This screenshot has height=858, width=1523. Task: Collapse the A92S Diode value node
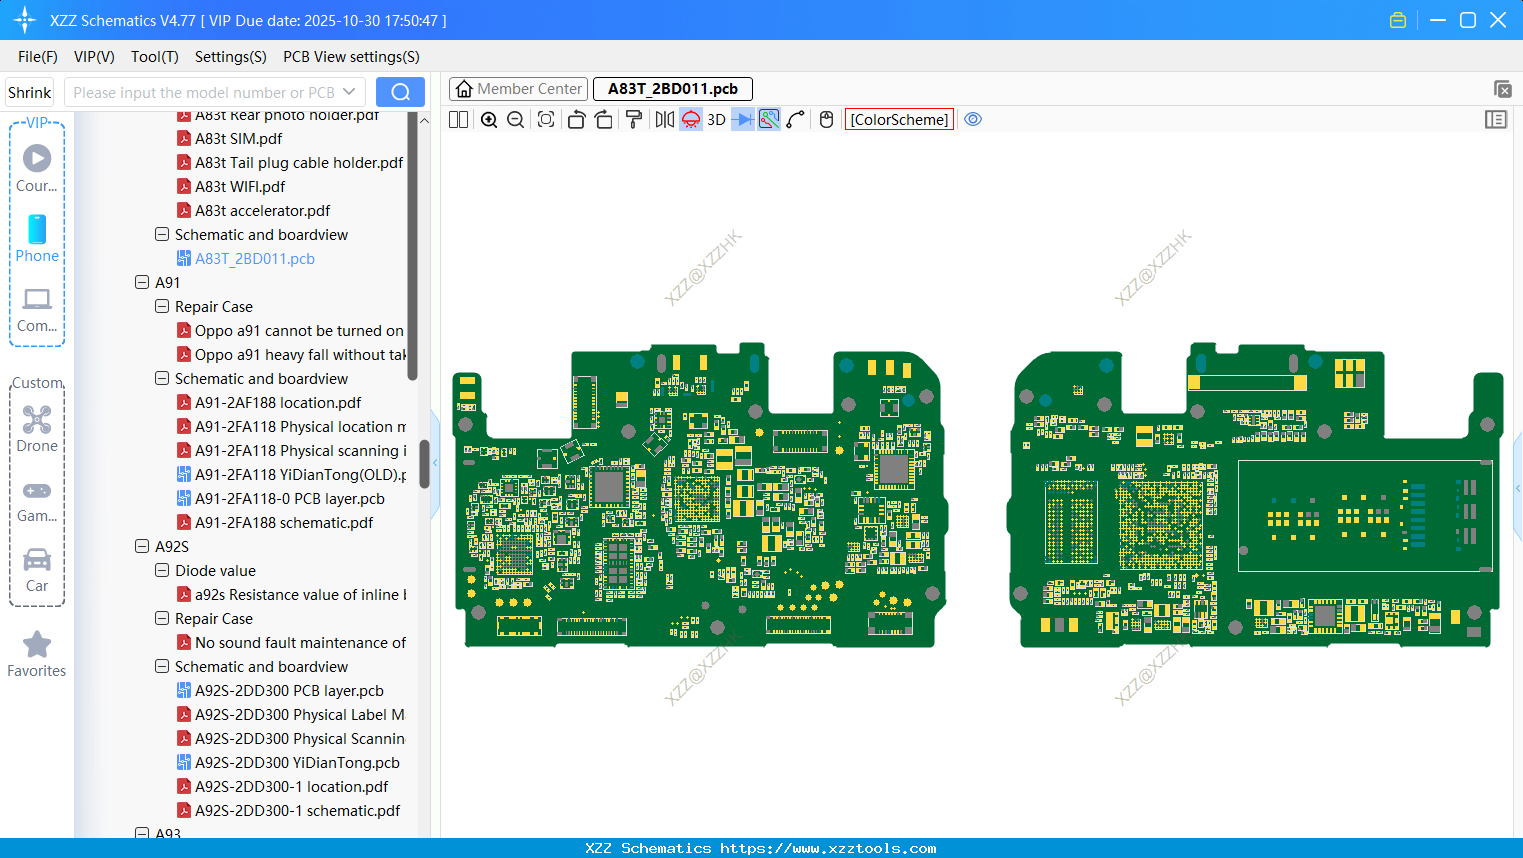pyautogui.click(x=162, y=571)
